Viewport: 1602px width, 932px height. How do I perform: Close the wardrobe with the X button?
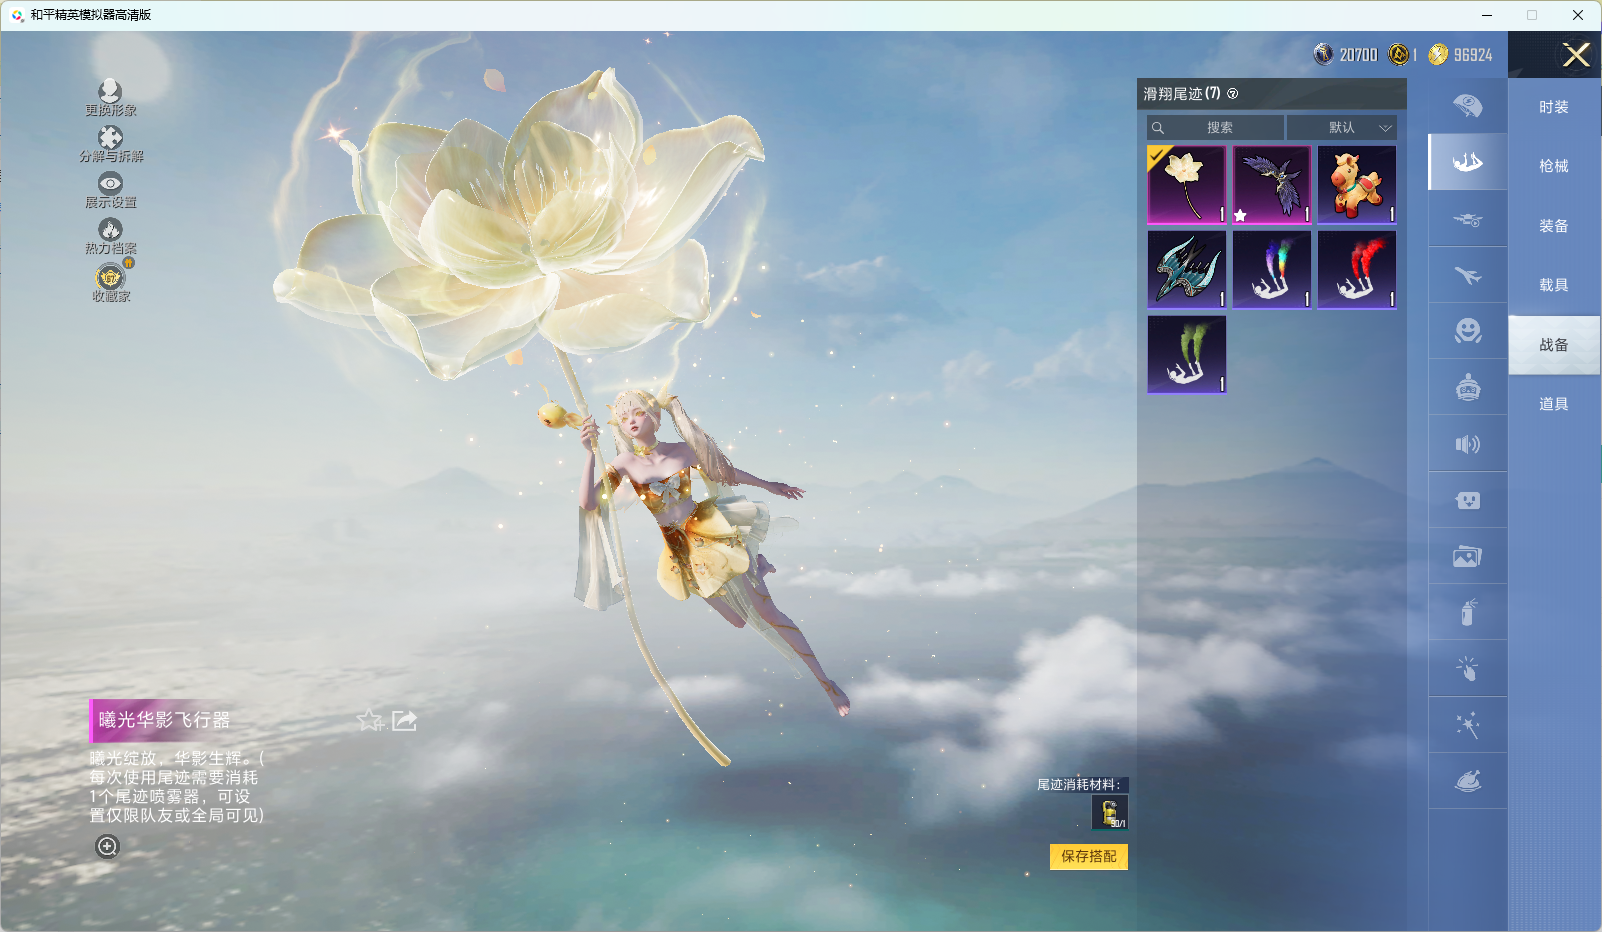tap(1576, 55)
